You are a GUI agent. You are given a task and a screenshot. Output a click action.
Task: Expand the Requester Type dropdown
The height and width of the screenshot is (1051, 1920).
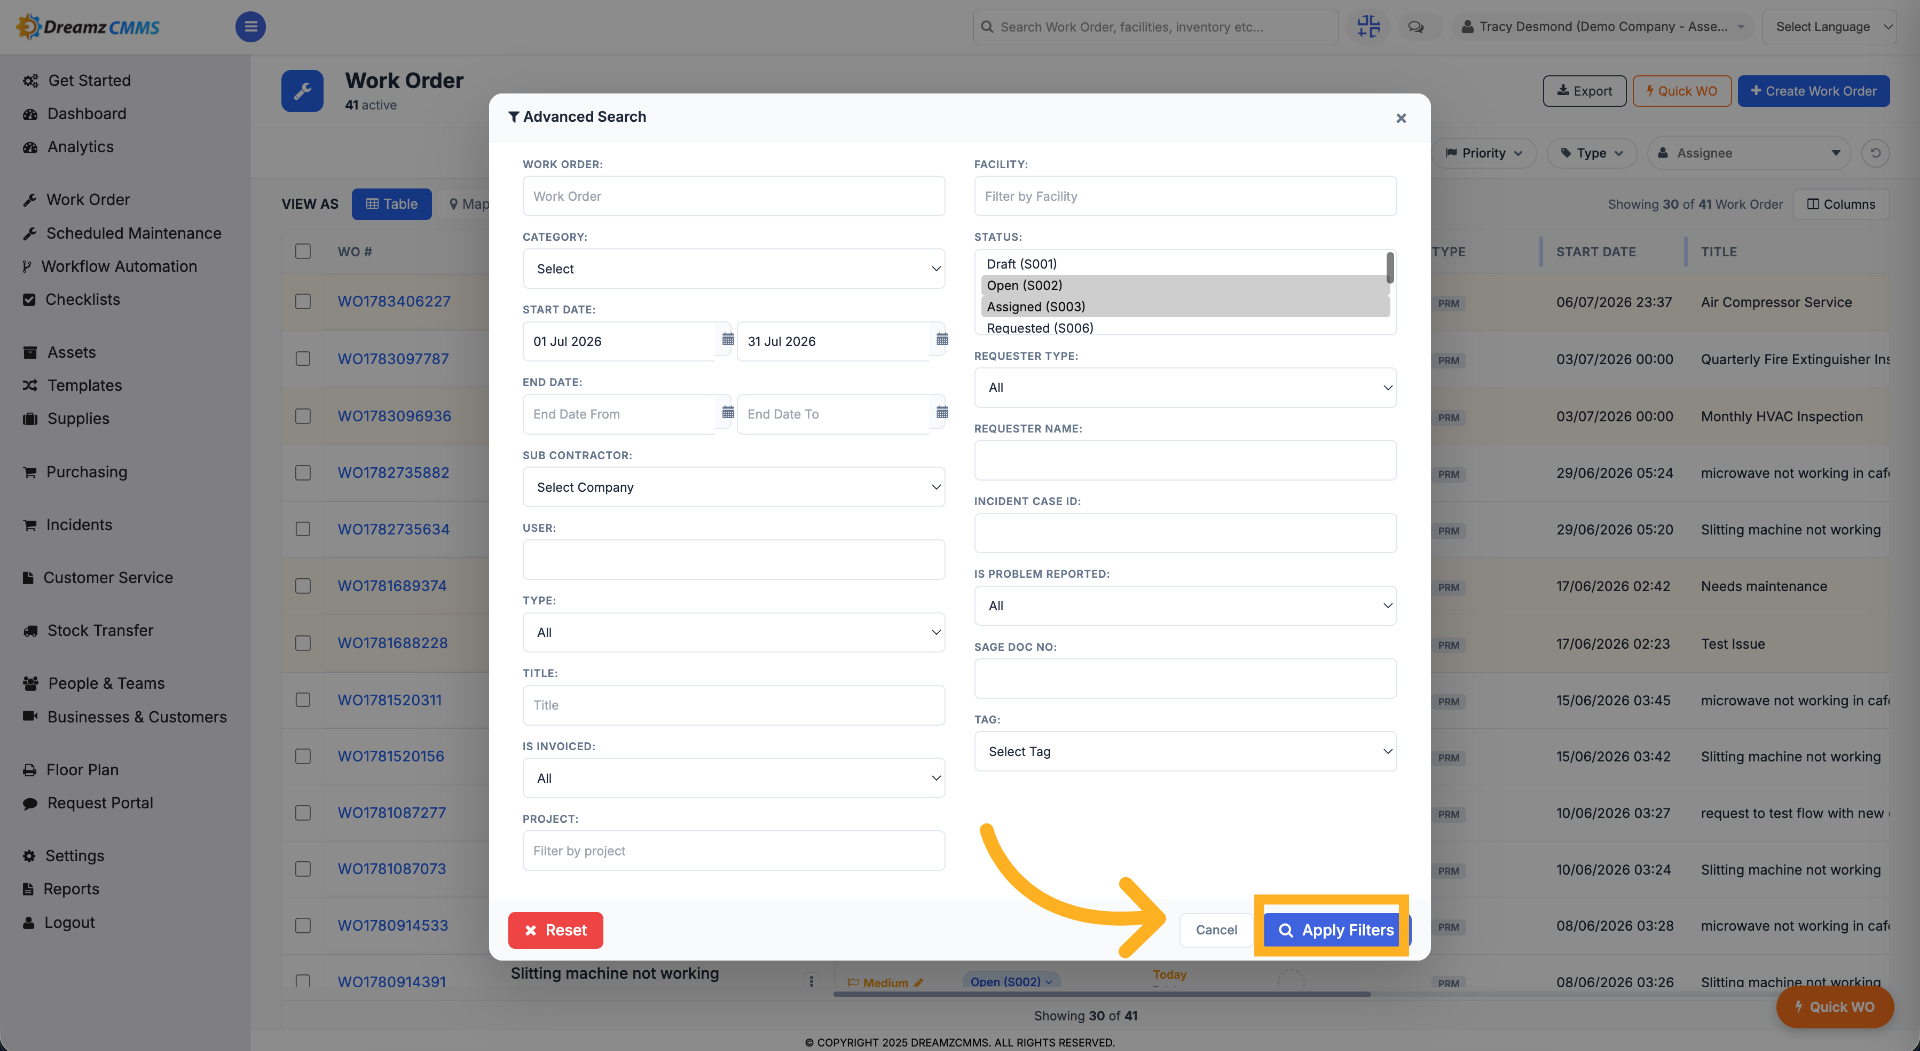(1185, 387)
